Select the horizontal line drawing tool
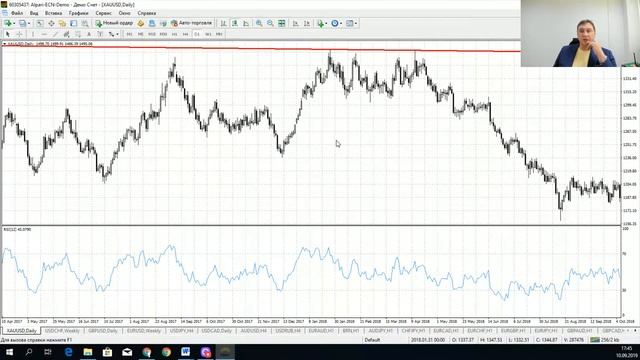This screenshot has height=360, width=640. tap(44, 34)
